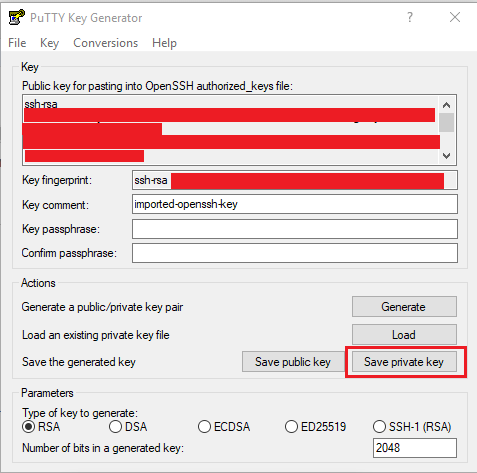Image resolution: width=477 pixels, height=473 pixels.
Task: Click the Generate button
Action: click(x=404, y=307)
